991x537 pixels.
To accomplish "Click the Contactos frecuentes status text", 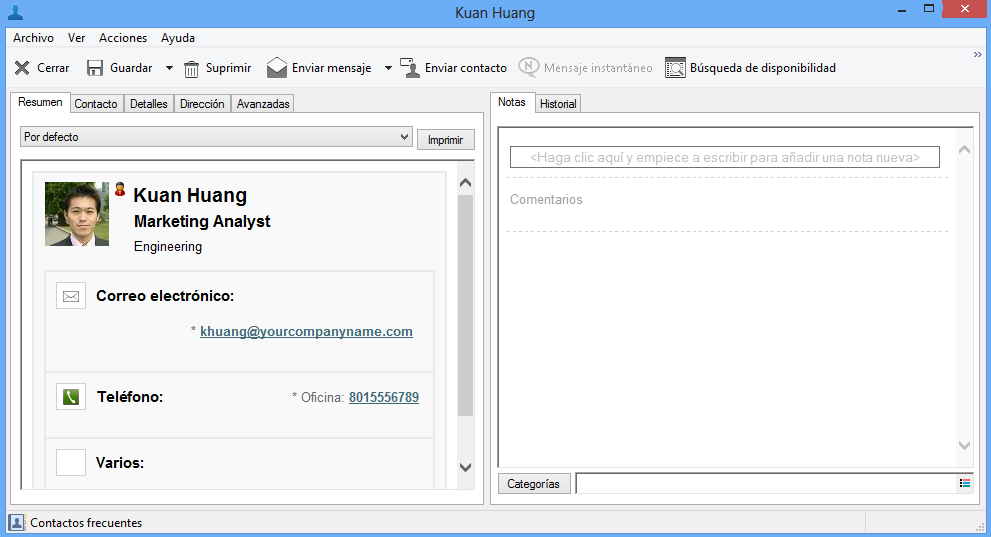I will (x=86, y=523).
